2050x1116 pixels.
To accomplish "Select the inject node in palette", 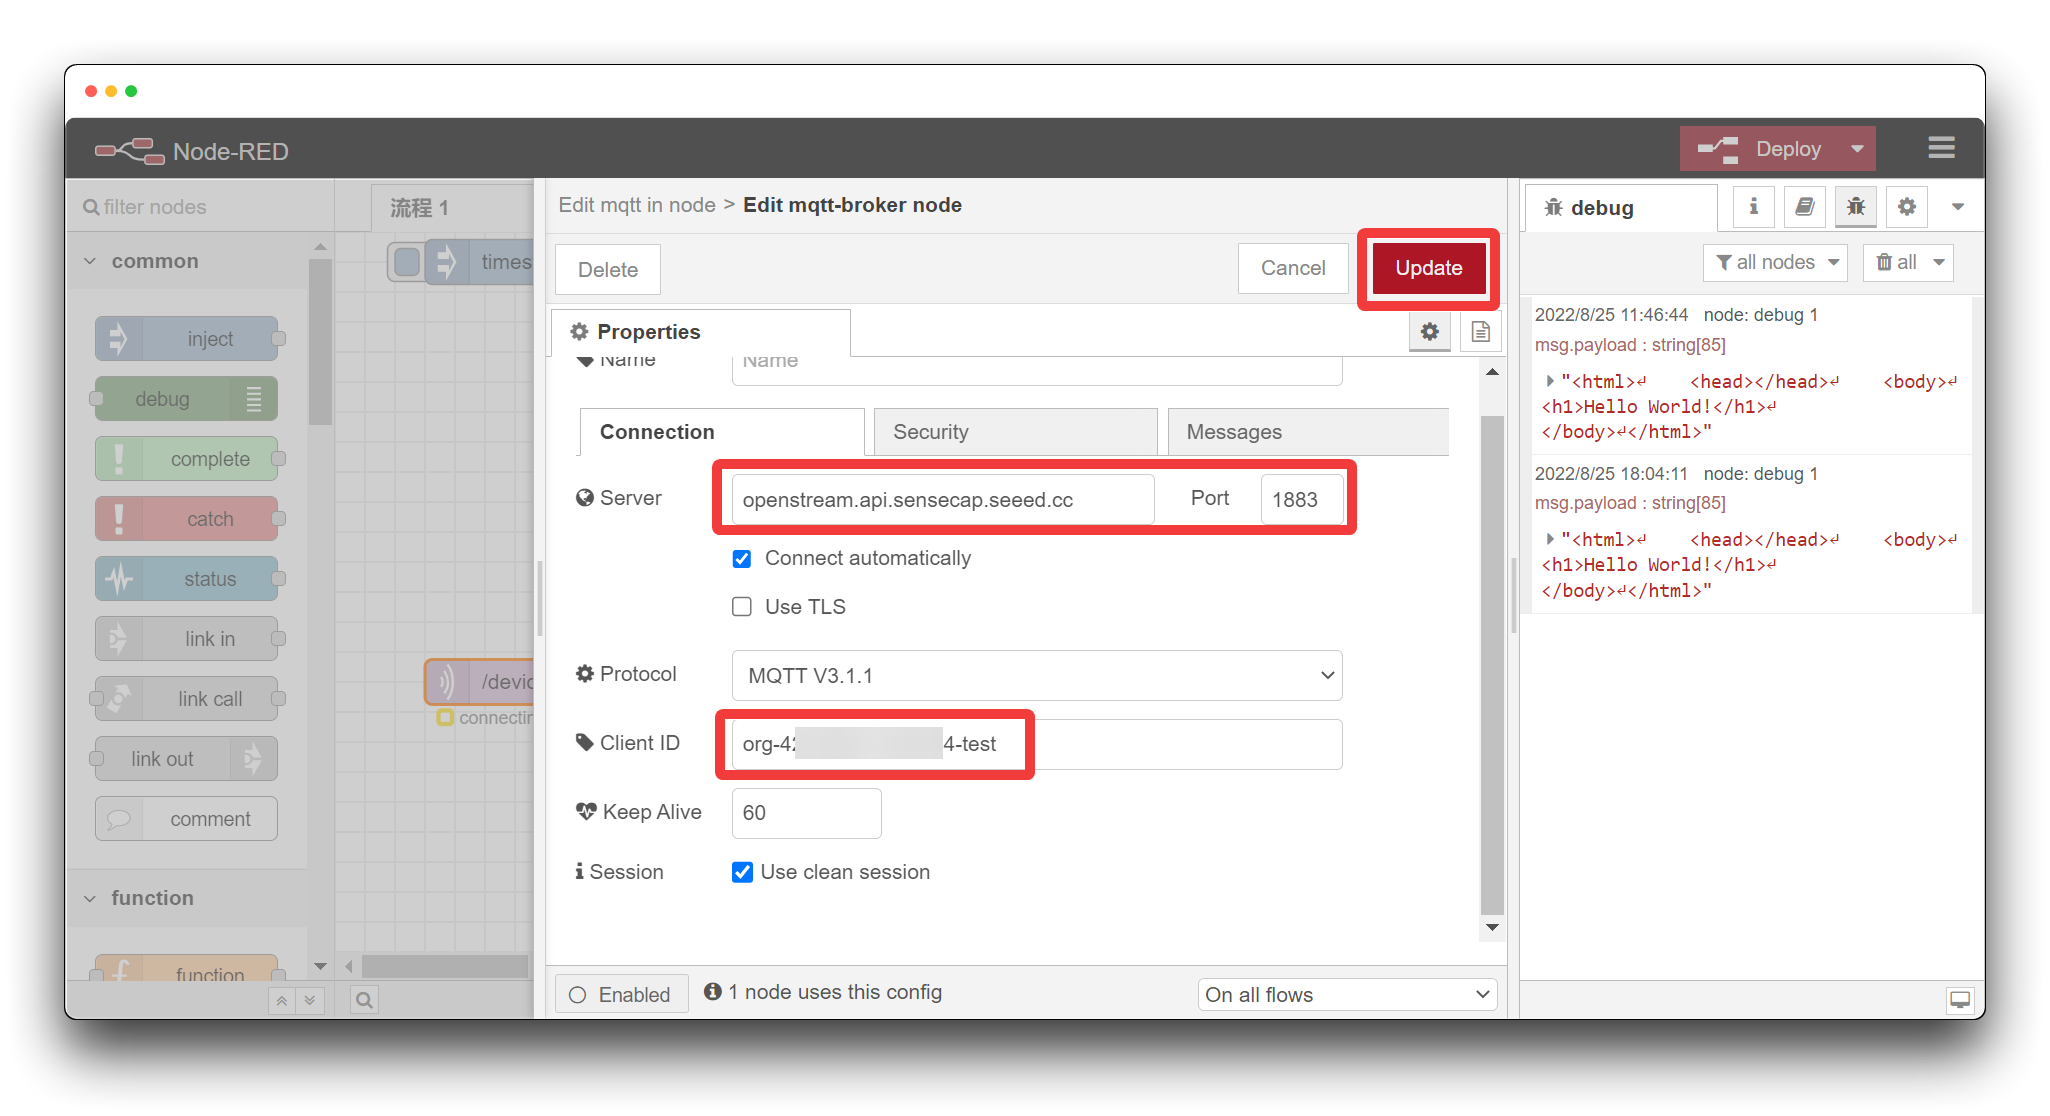I will pyautogui.click(x=187, y=339).
